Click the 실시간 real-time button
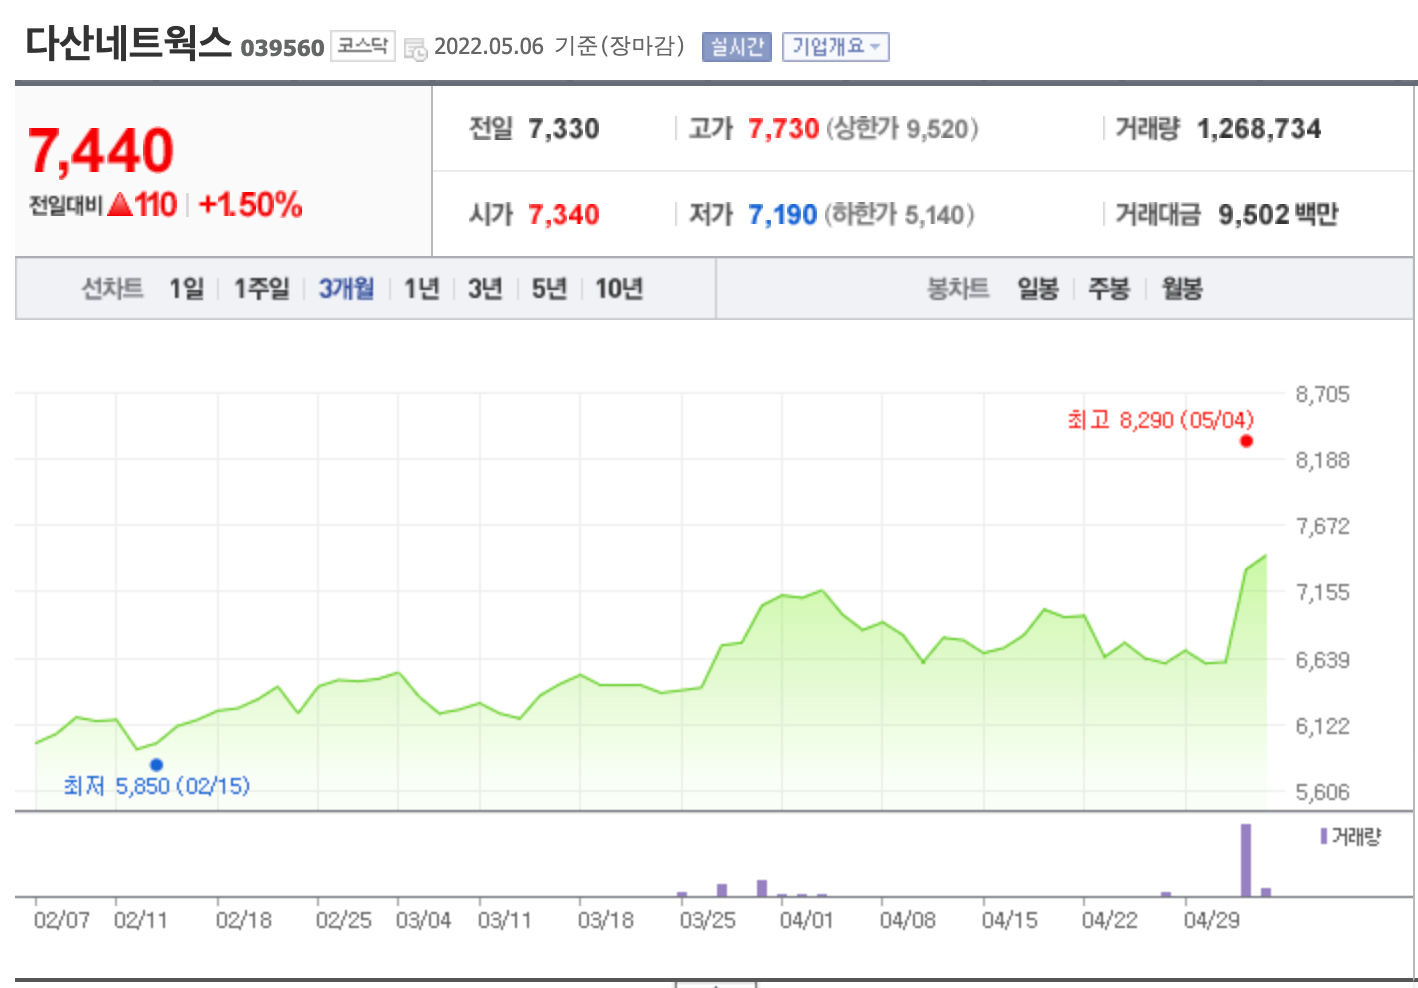The width and height of the screenshot is (1418, 988). 737,47
